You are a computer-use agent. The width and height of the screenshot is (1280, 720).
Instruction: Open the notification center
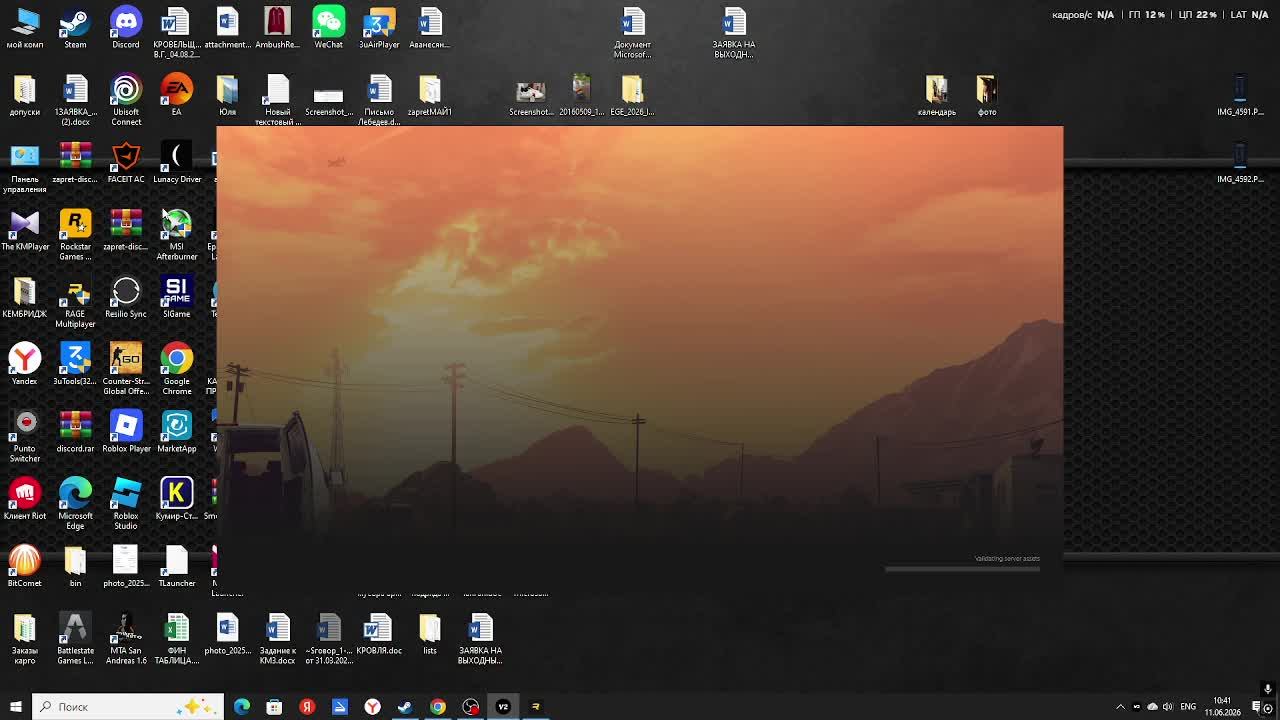coord(1257,707)
